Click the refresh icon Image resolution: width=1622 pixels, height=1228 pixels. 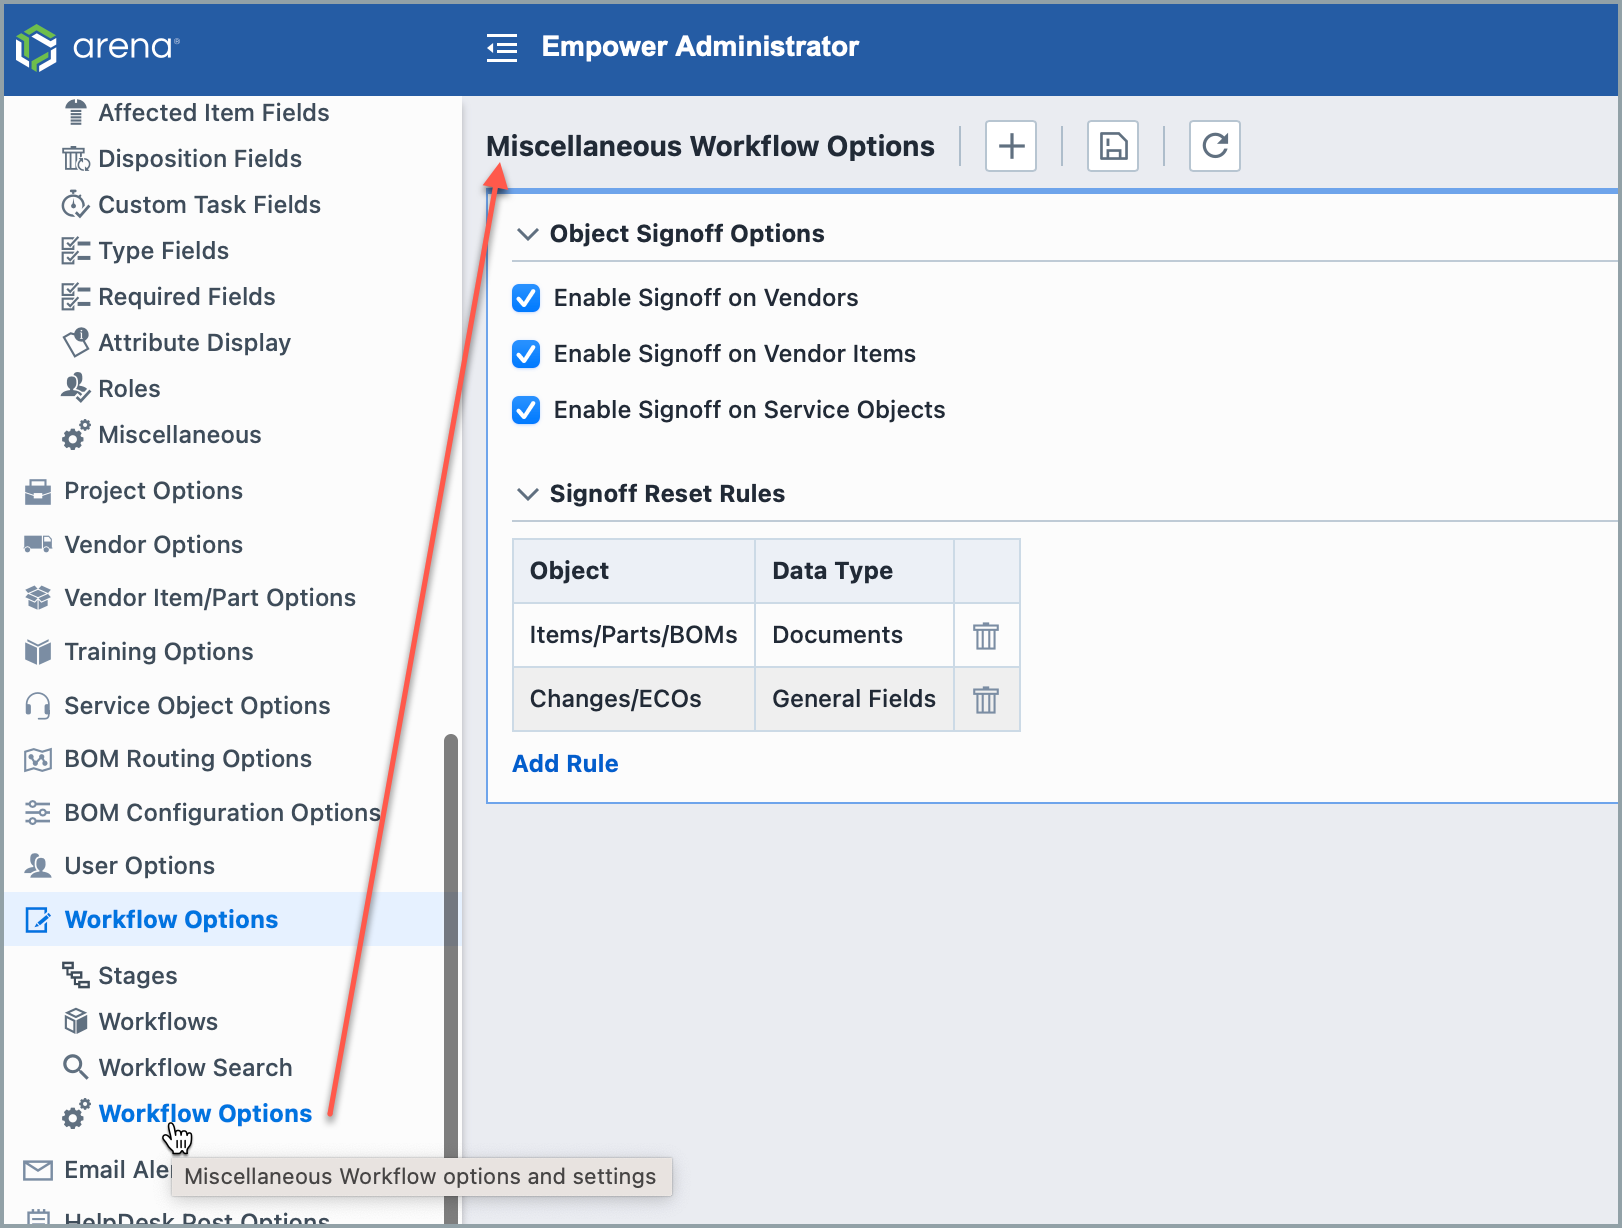click(x=1214, y=146)
